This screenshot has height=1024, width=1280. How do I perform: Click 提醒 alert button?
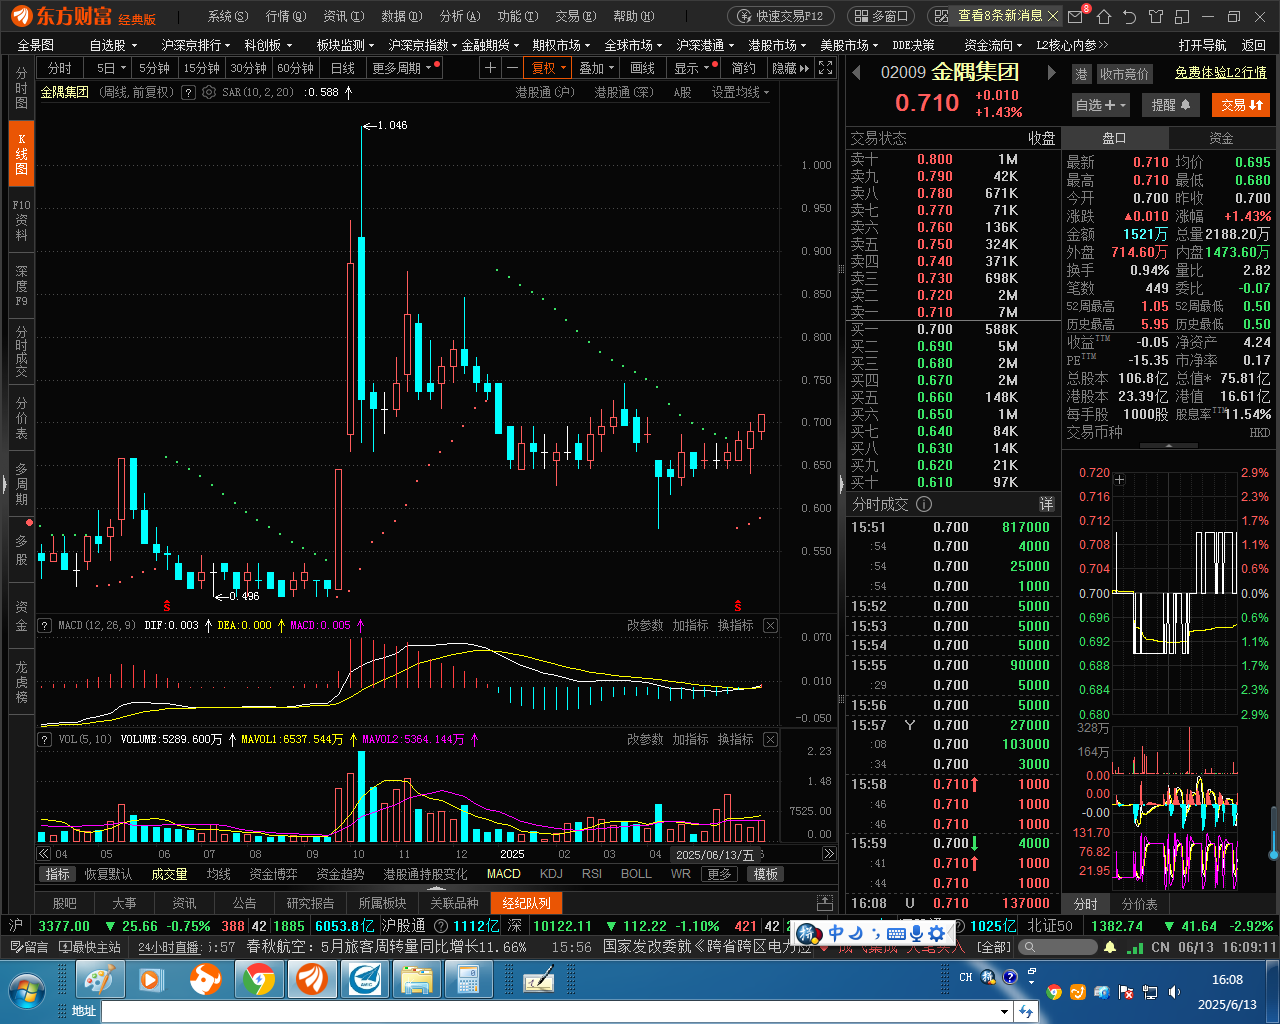[x=1170, y=105]
